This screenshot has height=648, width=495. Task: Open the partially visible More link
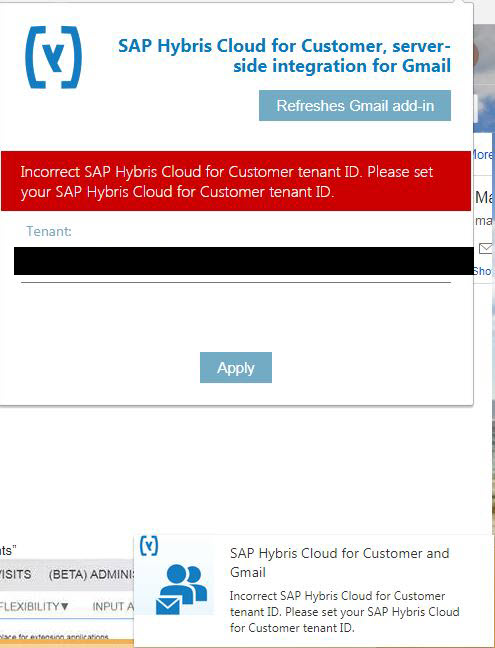point(483,155)
